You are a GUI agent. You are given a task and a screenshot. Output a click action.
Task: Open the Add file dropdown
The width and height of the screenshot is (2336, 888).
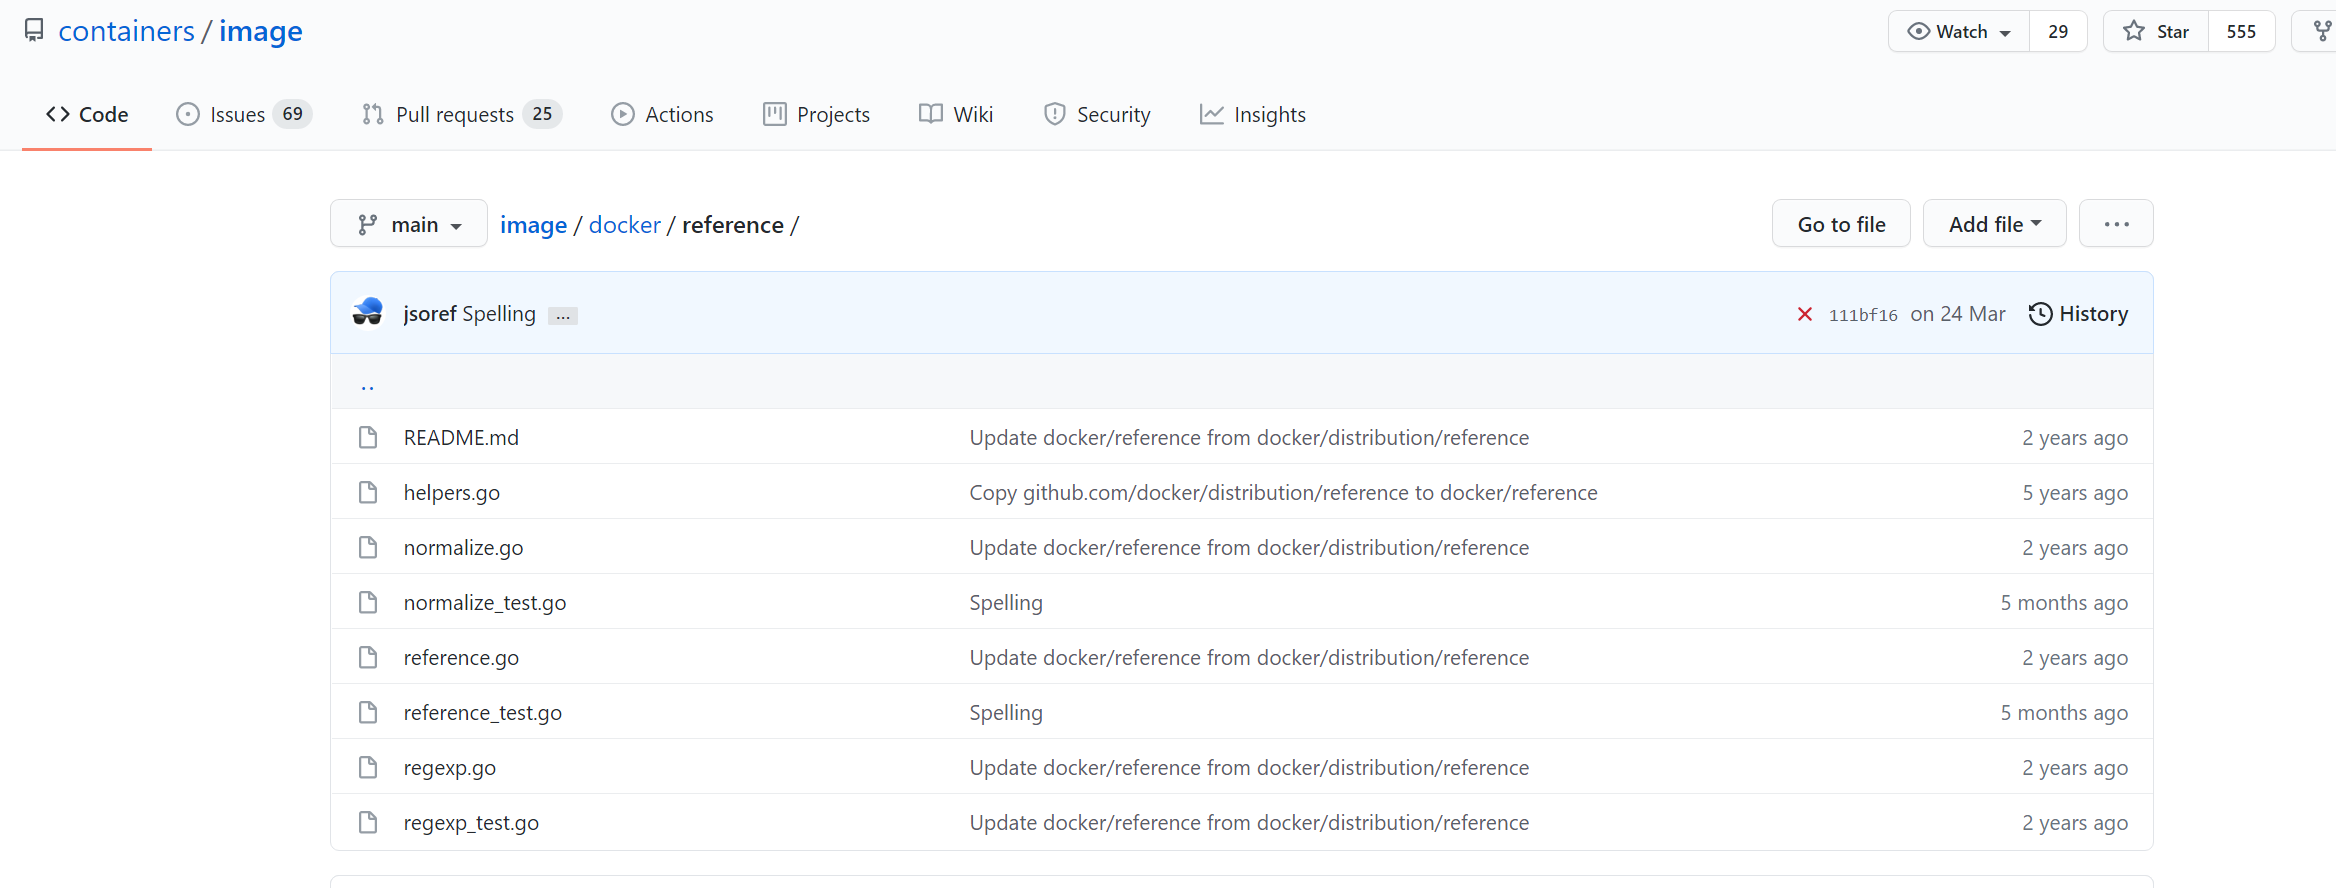pyautogui.click(x=1994, y=224)
